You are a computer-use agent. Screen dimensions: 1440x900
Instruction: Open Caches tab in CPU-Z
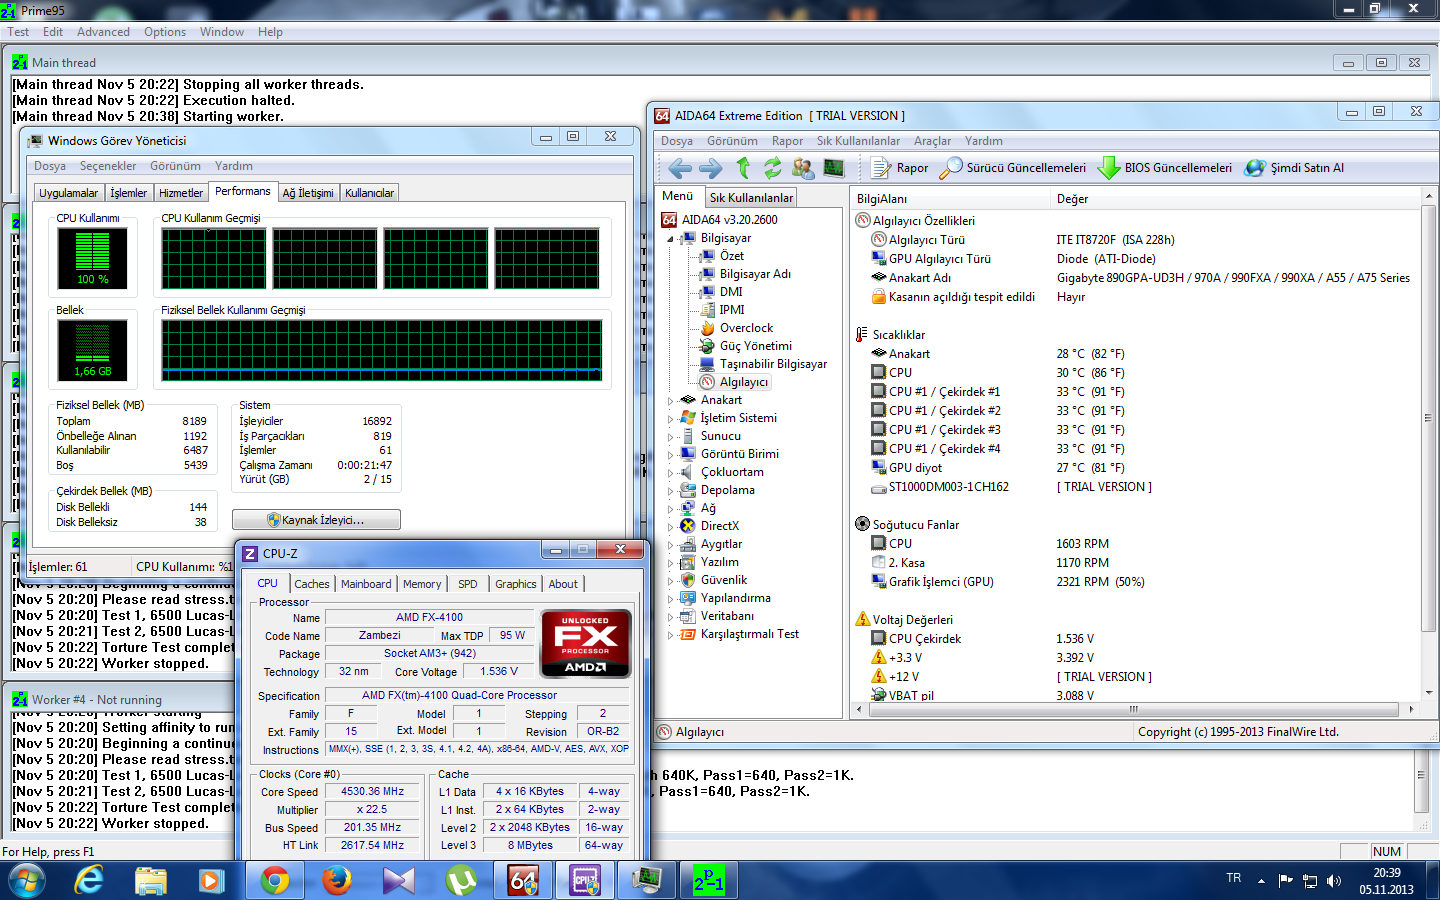coord(312,584)
